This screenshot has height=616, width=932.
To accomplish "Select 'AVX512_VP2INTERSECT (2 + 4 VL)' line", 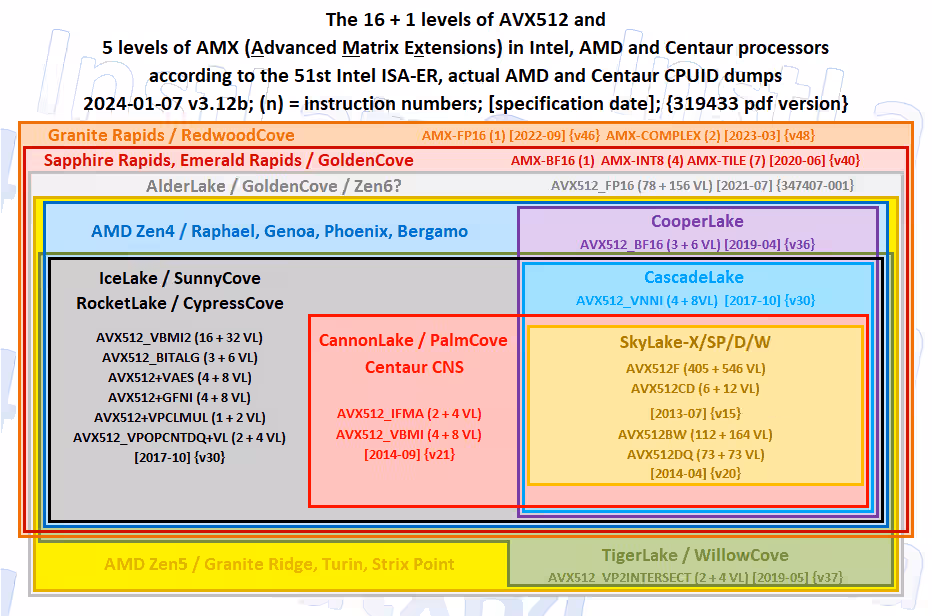I will (649, 577).
